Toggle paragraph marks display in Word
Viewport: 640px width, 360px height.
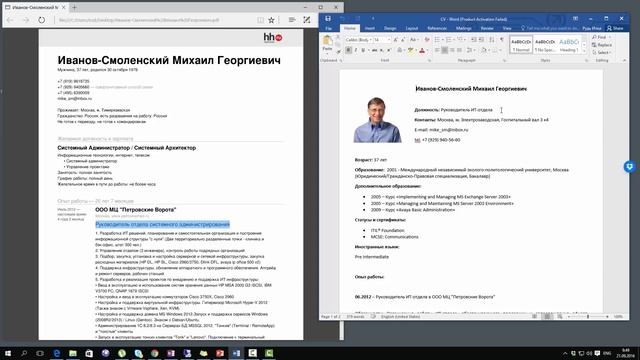pos(502,40)
